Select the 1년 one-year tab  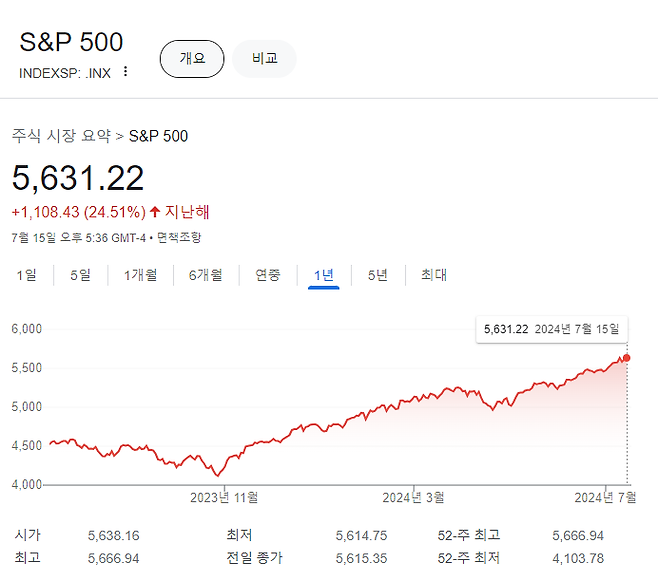point(324,276)
